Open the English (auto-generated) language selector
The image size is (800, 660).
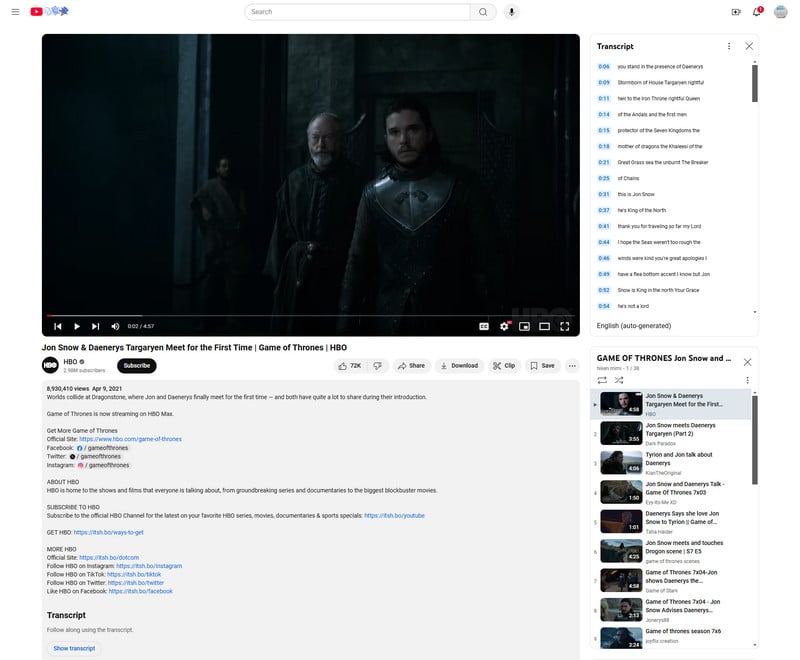(634, 325)
